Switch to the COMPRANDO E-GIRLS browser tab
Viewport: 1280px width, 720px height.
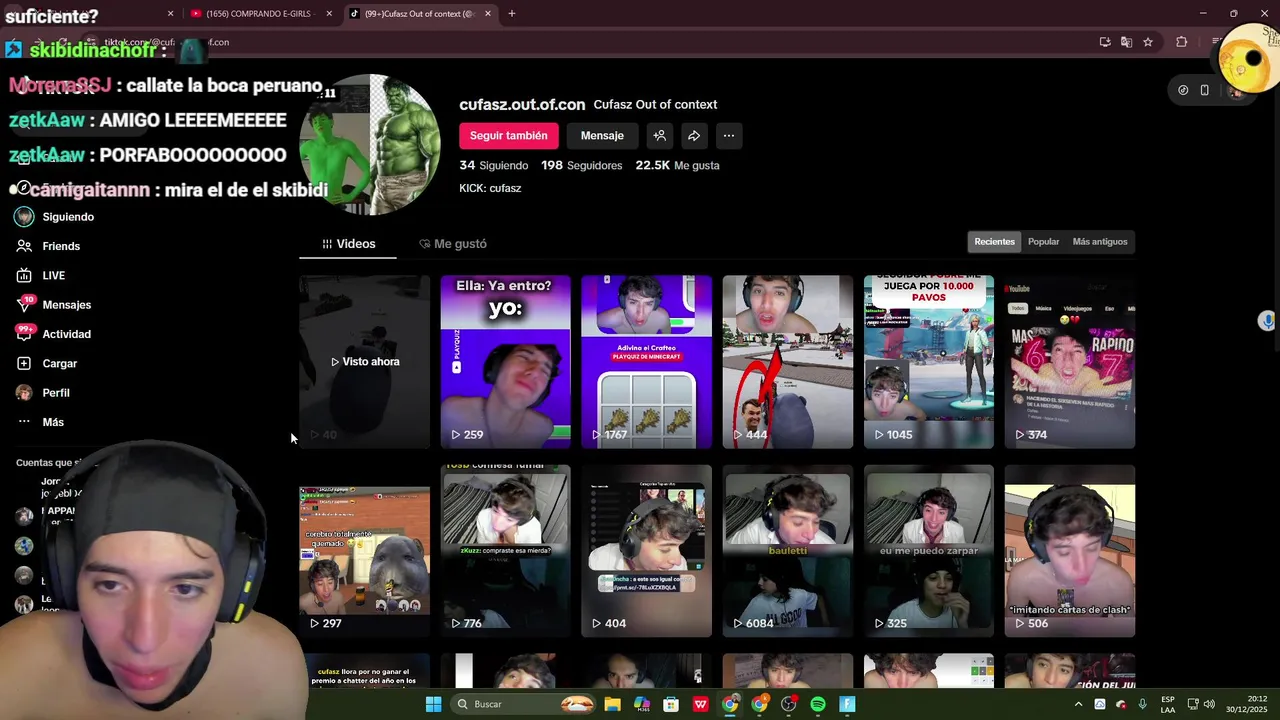pyautogui.click(x=260, y=14)
